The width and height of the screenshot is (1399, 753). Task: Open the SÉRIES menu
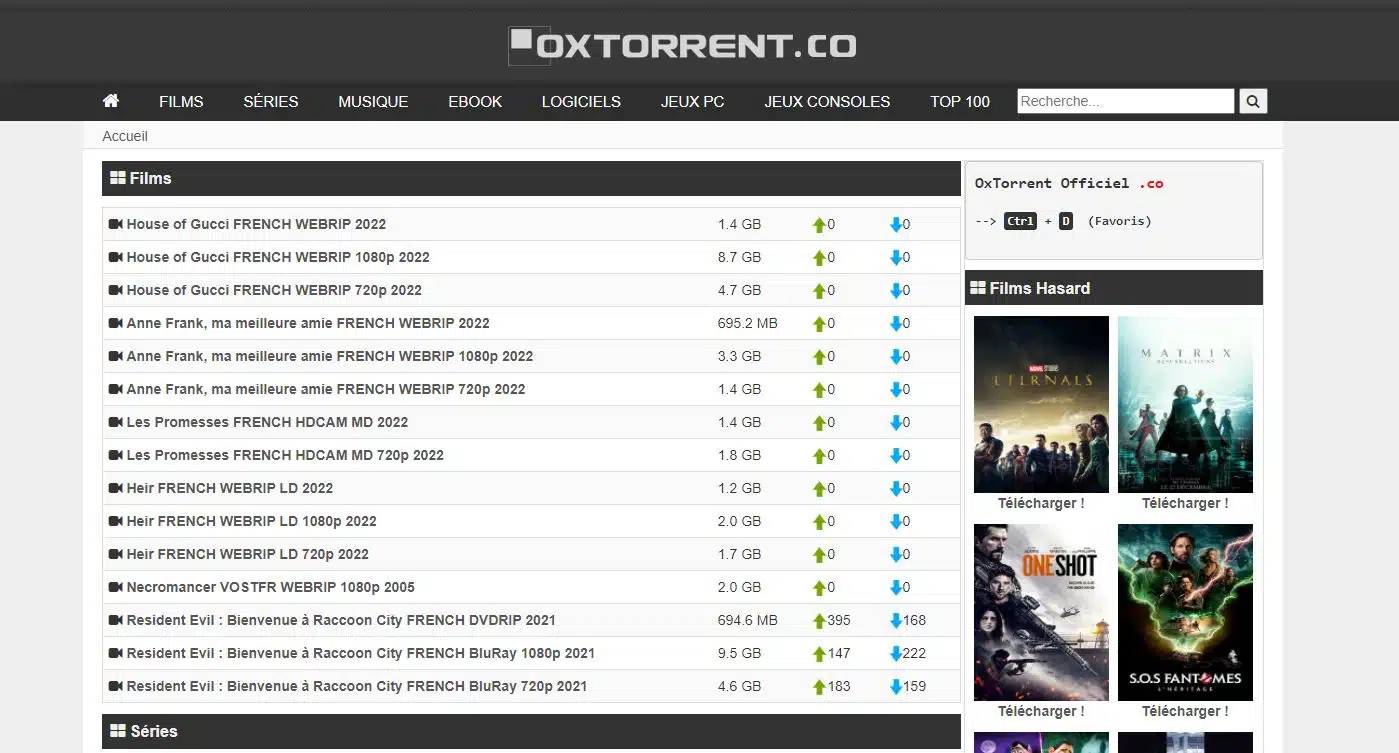pyautogui.click(x=271, y=101)
